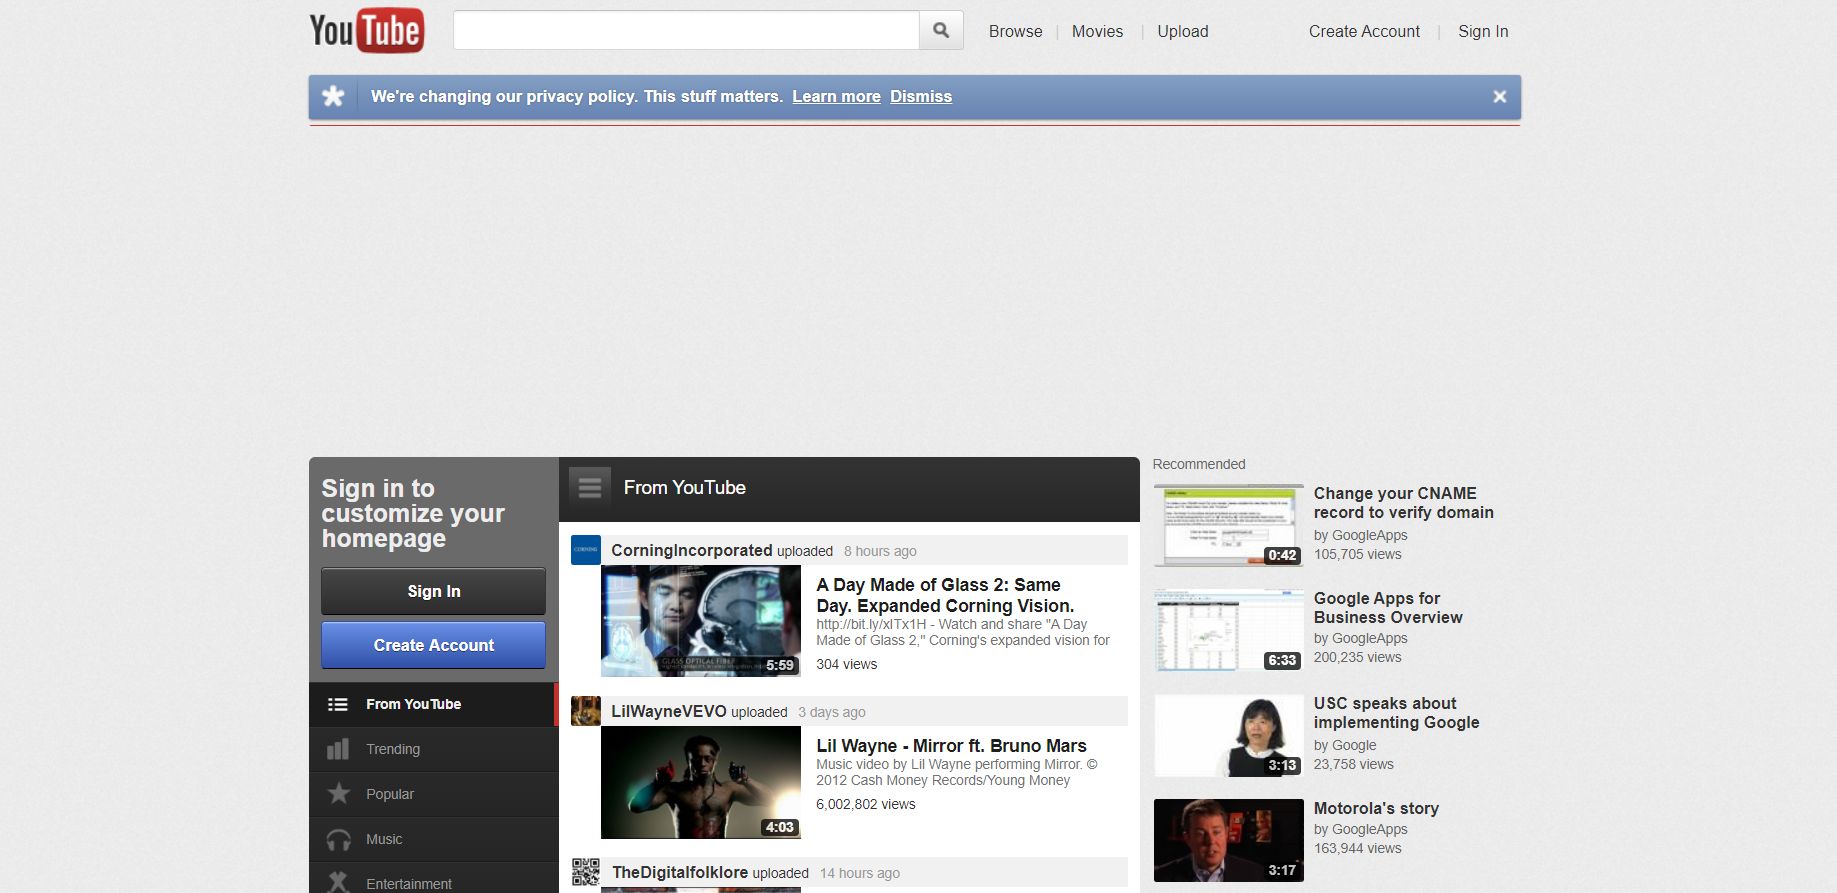Viewport: 1837px width, 893px height.
Task: Click the From YouTube list icon in sidebar
Action: tap(338, 704)
